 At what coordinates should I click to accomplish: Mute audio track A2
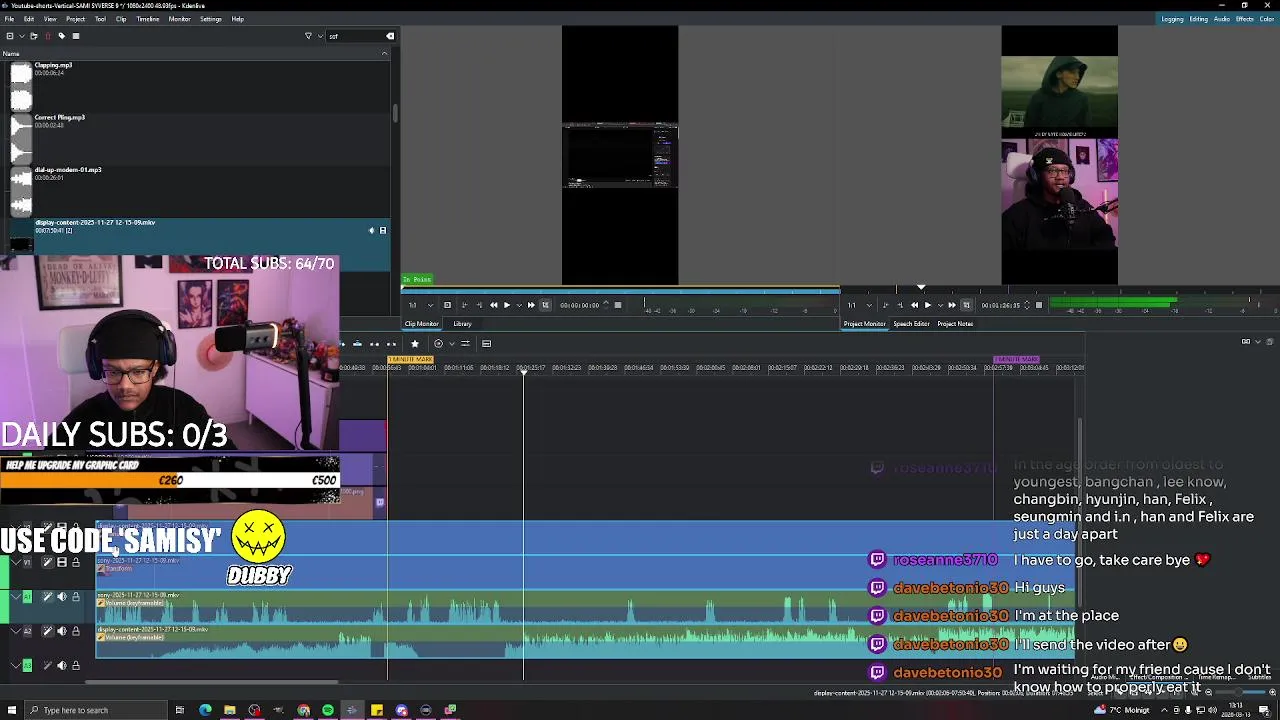[62, 631]
